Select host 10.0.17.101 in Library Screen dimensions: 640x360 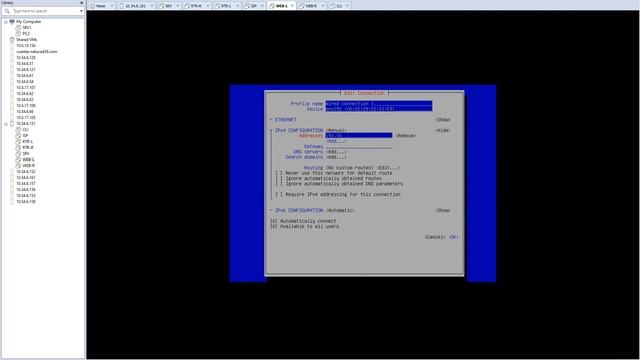[26, 87]
